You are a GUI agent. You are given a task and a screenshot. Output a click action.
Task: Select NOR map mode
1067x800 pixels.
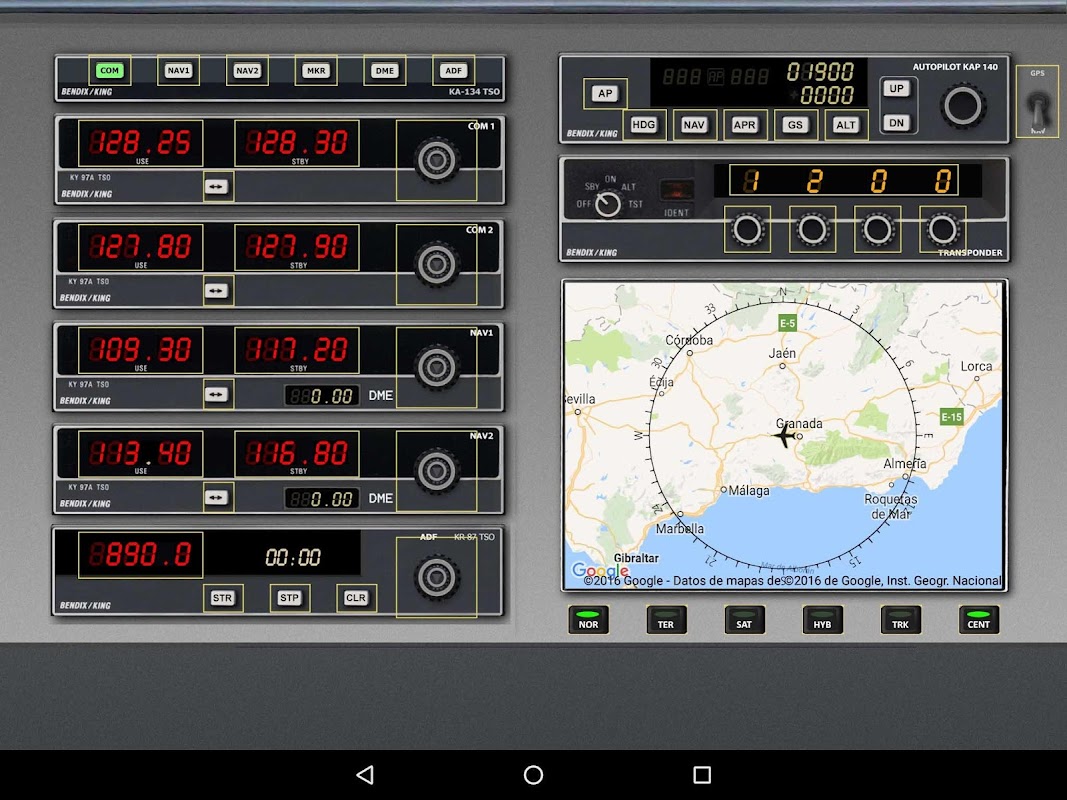(588, 620)
